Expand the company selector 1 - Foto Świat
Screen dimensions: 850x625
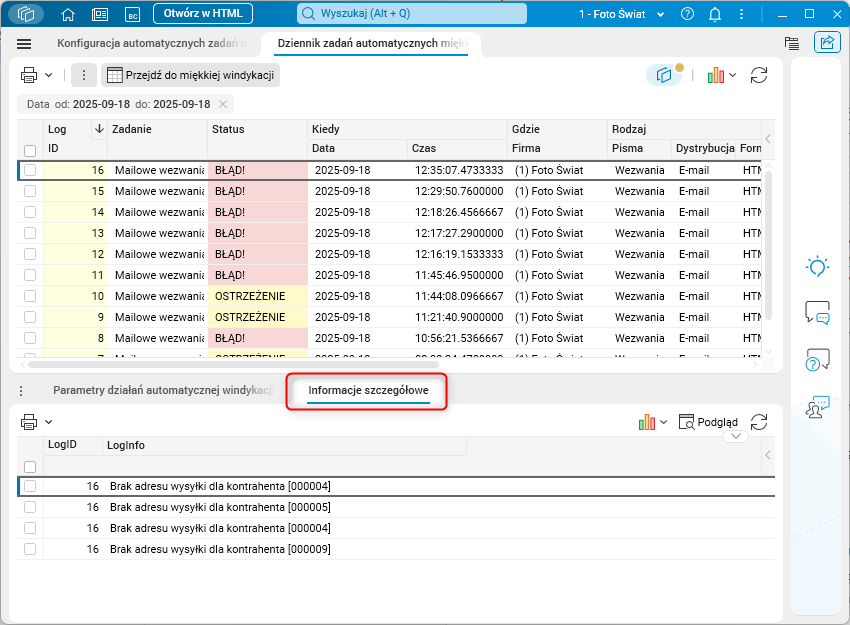click(621, 14)
